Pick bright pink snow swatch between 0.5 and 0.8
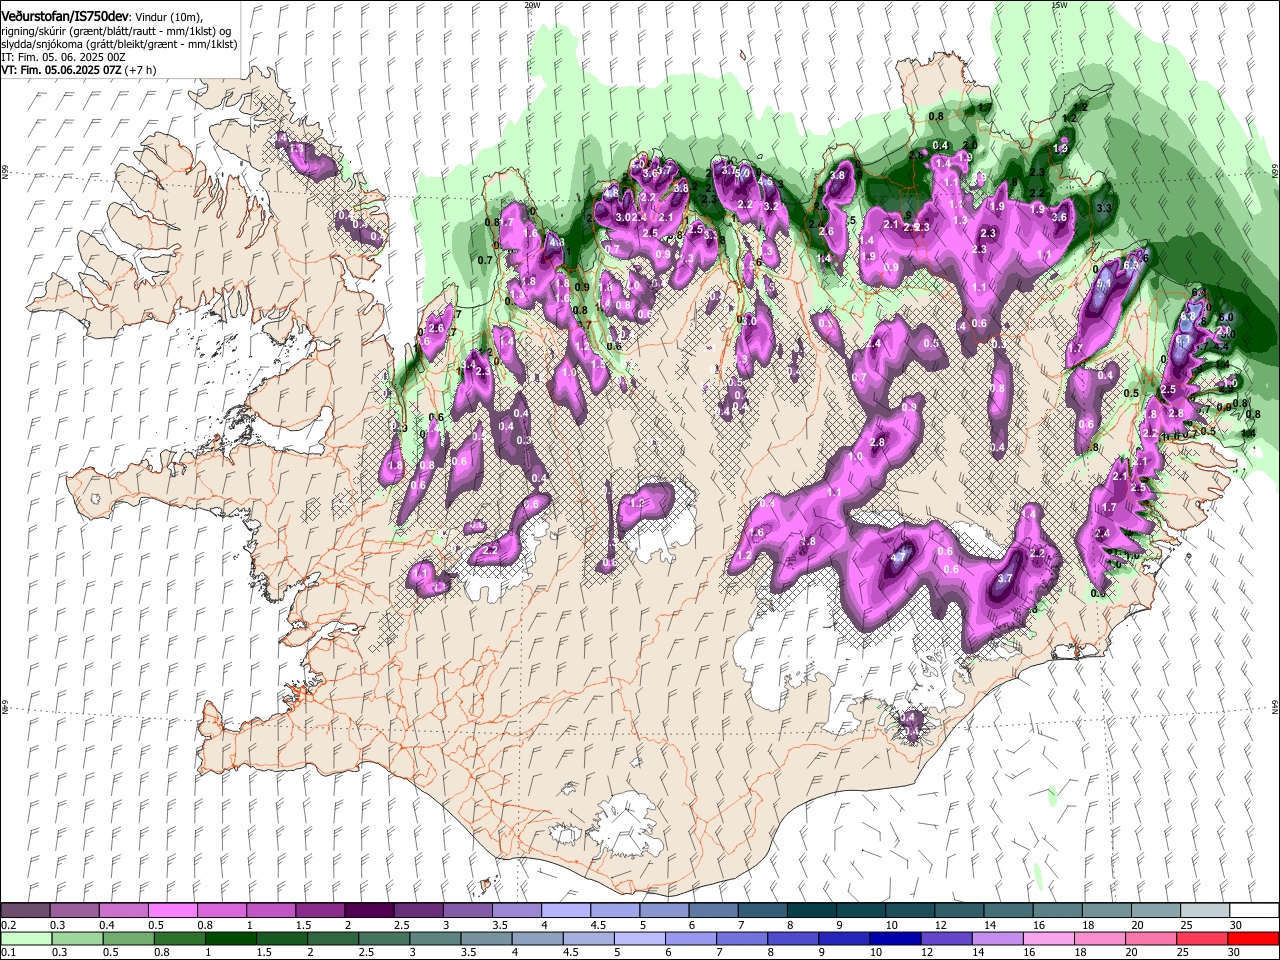 click(x=172, y=910)
